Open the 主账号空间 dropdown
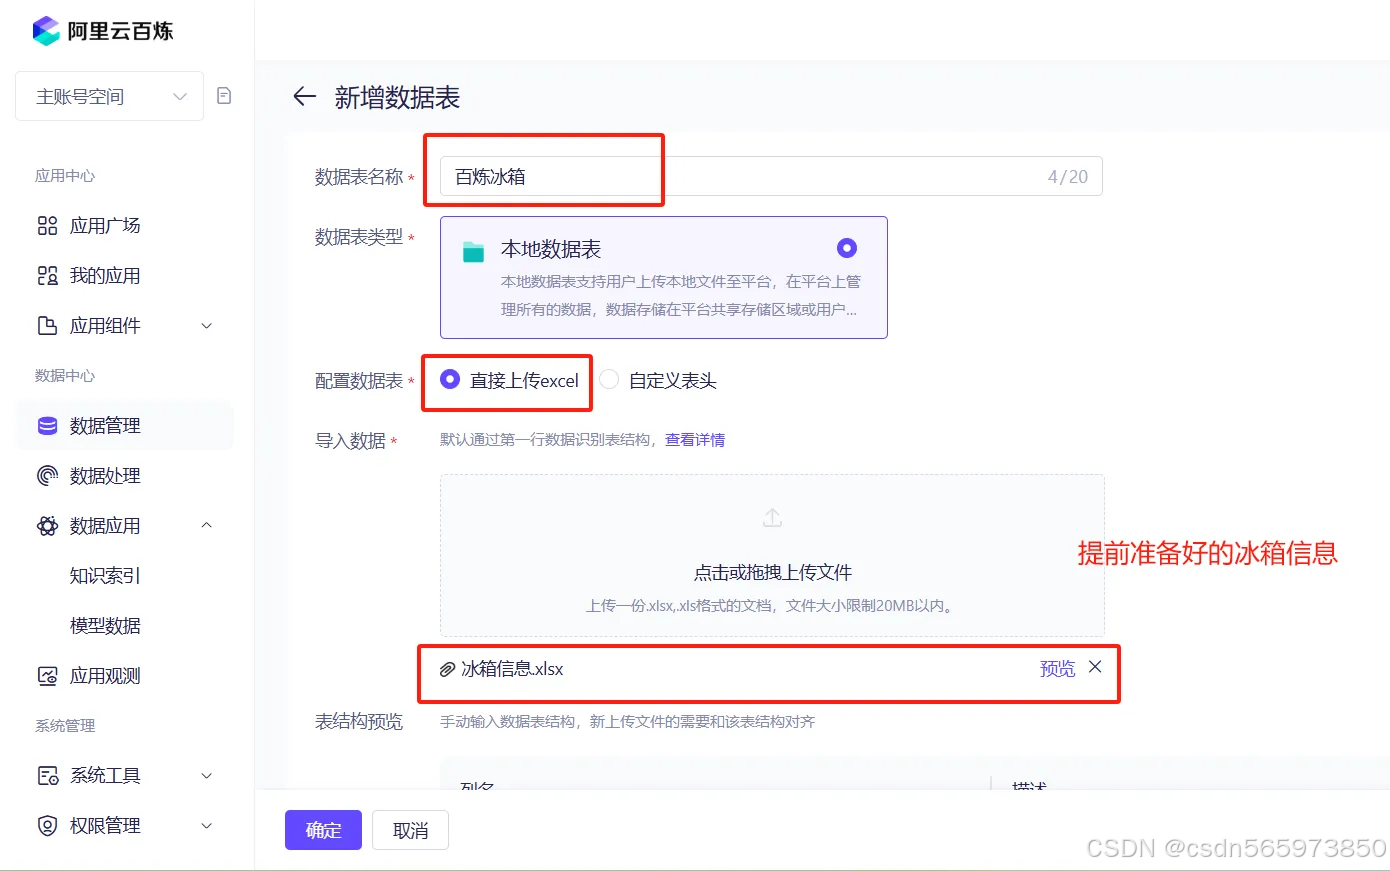The image size is (1390, 871). [x=108, y=95]
